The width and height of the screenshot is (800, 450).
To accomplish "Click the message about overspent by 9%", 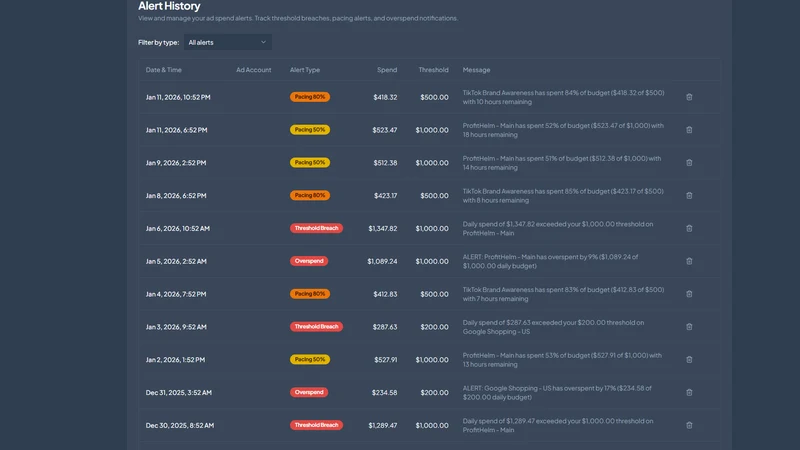I will (x=551, y=261).
